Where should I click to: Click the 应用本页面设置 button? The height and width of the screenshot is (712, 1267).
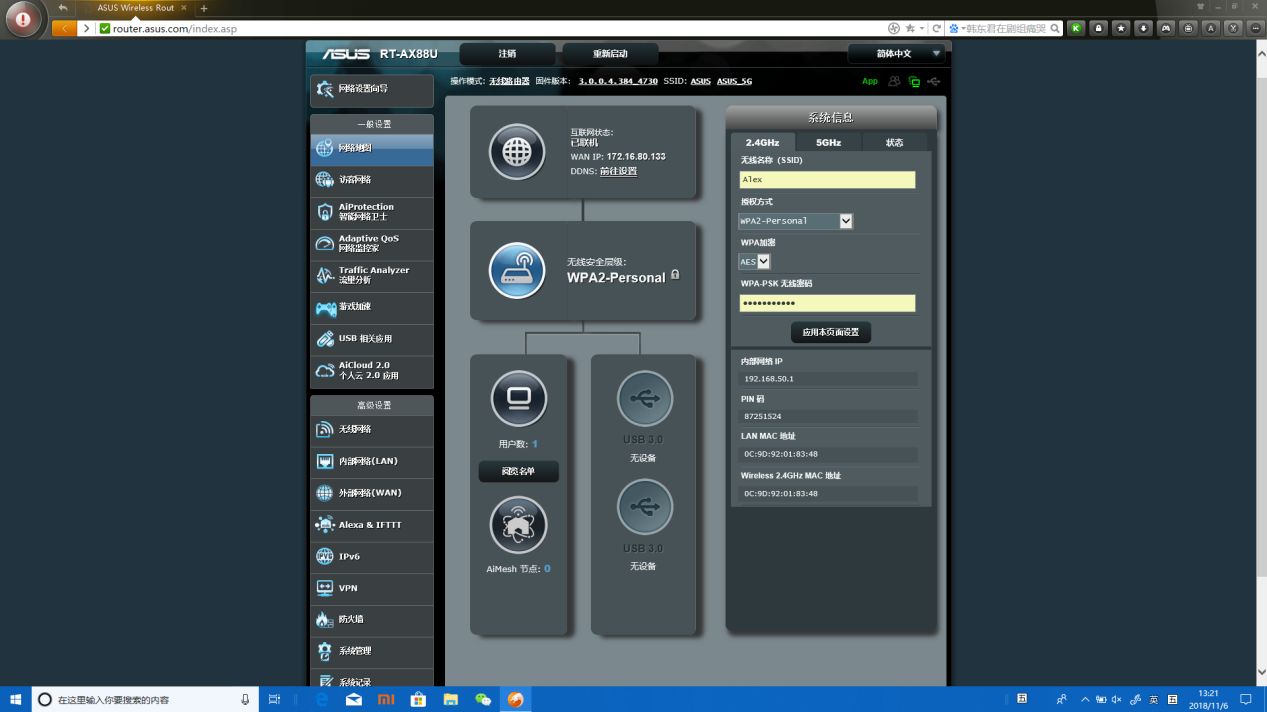click(830, 332)
